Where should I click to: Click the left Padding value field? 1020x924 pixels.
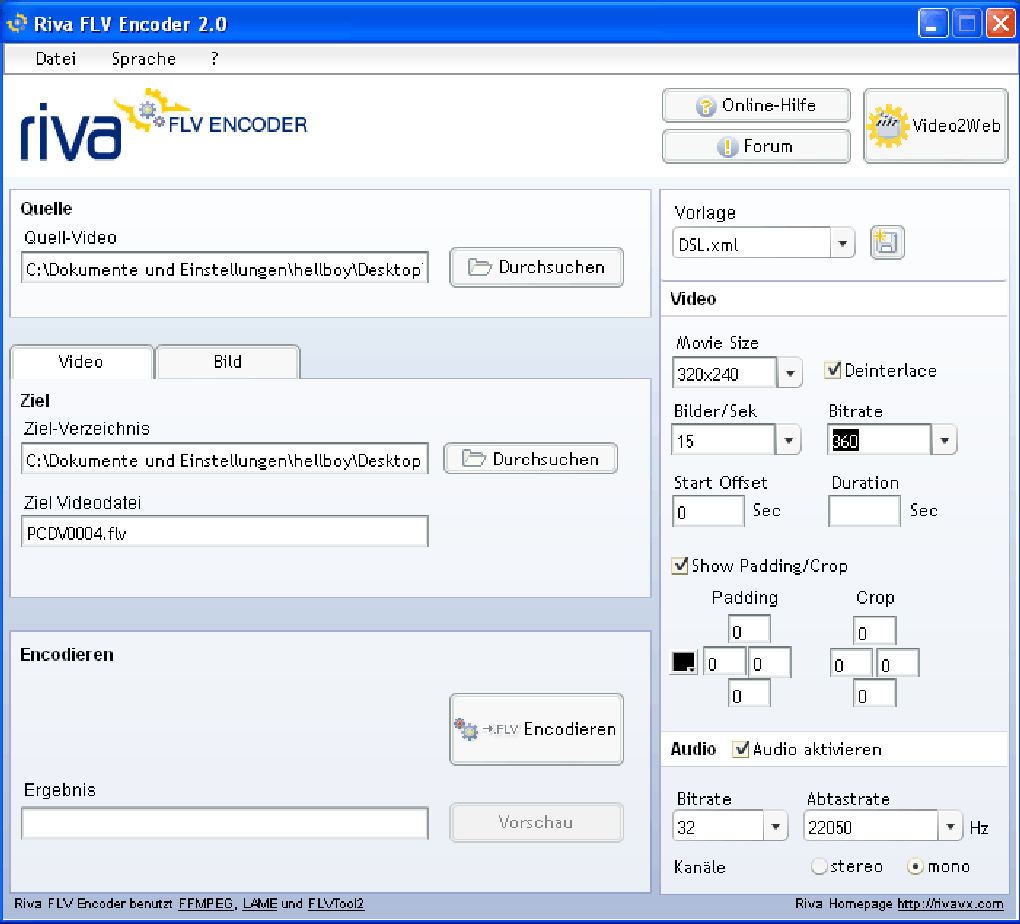(725, 662)
